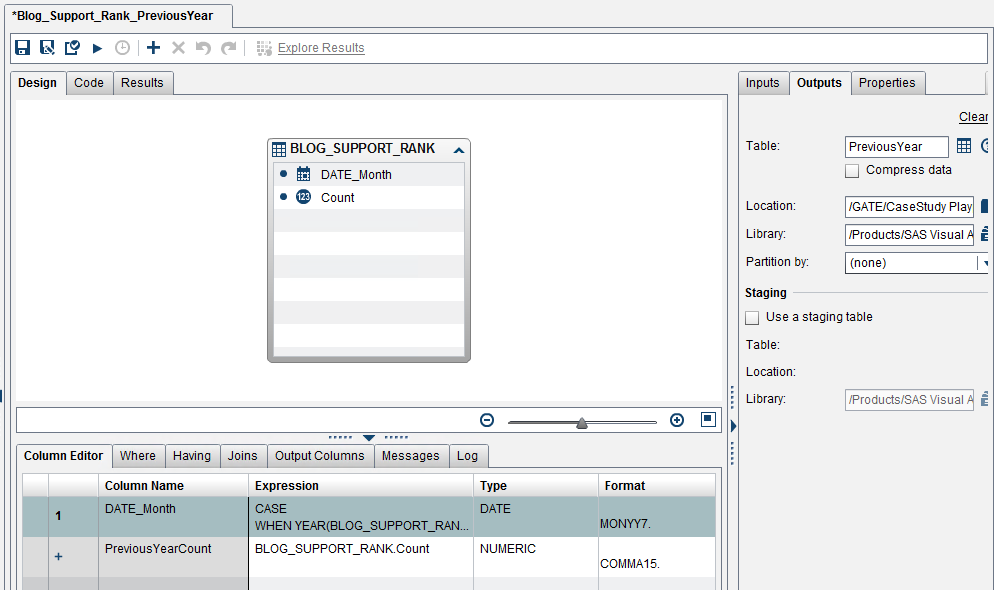This screenshot has width=994, height=590.
Task: Click the Location folder browse icon
Action: 984,206
